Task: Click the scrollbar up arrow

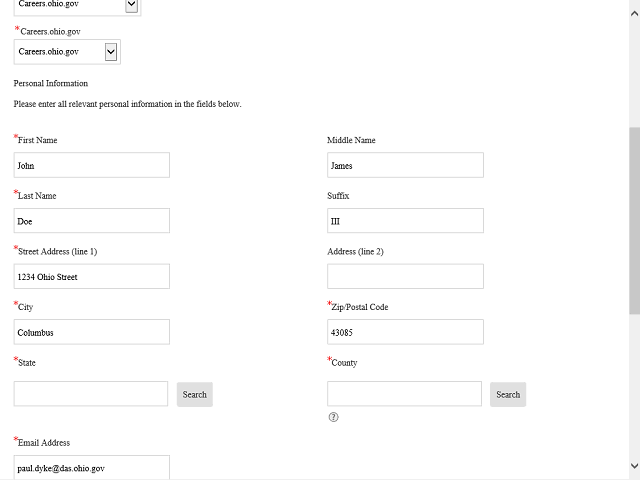Action: click(x=634, y=13)
